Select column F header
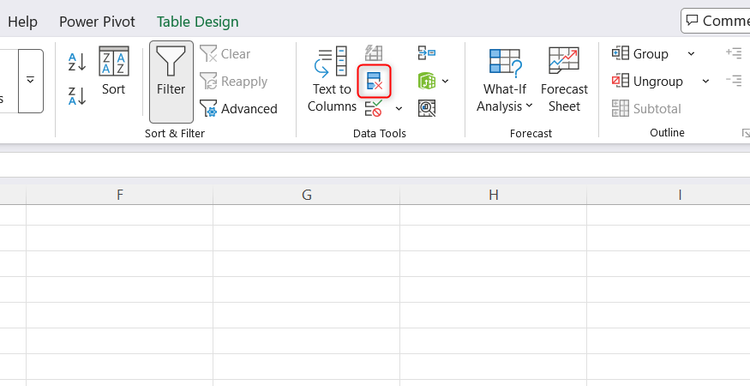The height and width of the screenshot is (386, 750). coord(120,195)
